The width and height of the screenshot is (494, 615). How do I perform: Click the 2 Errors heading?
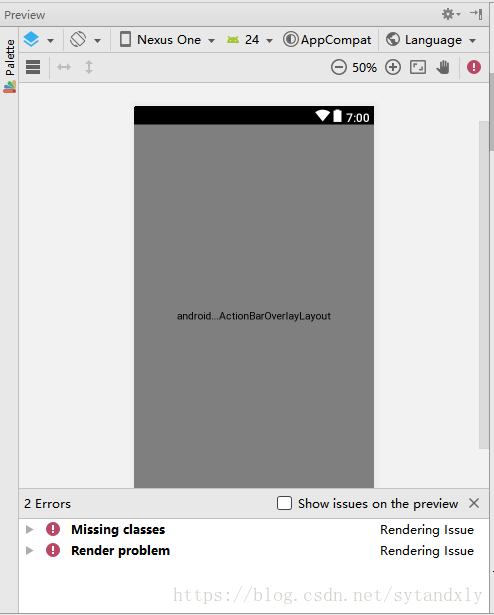pos(47,504)
